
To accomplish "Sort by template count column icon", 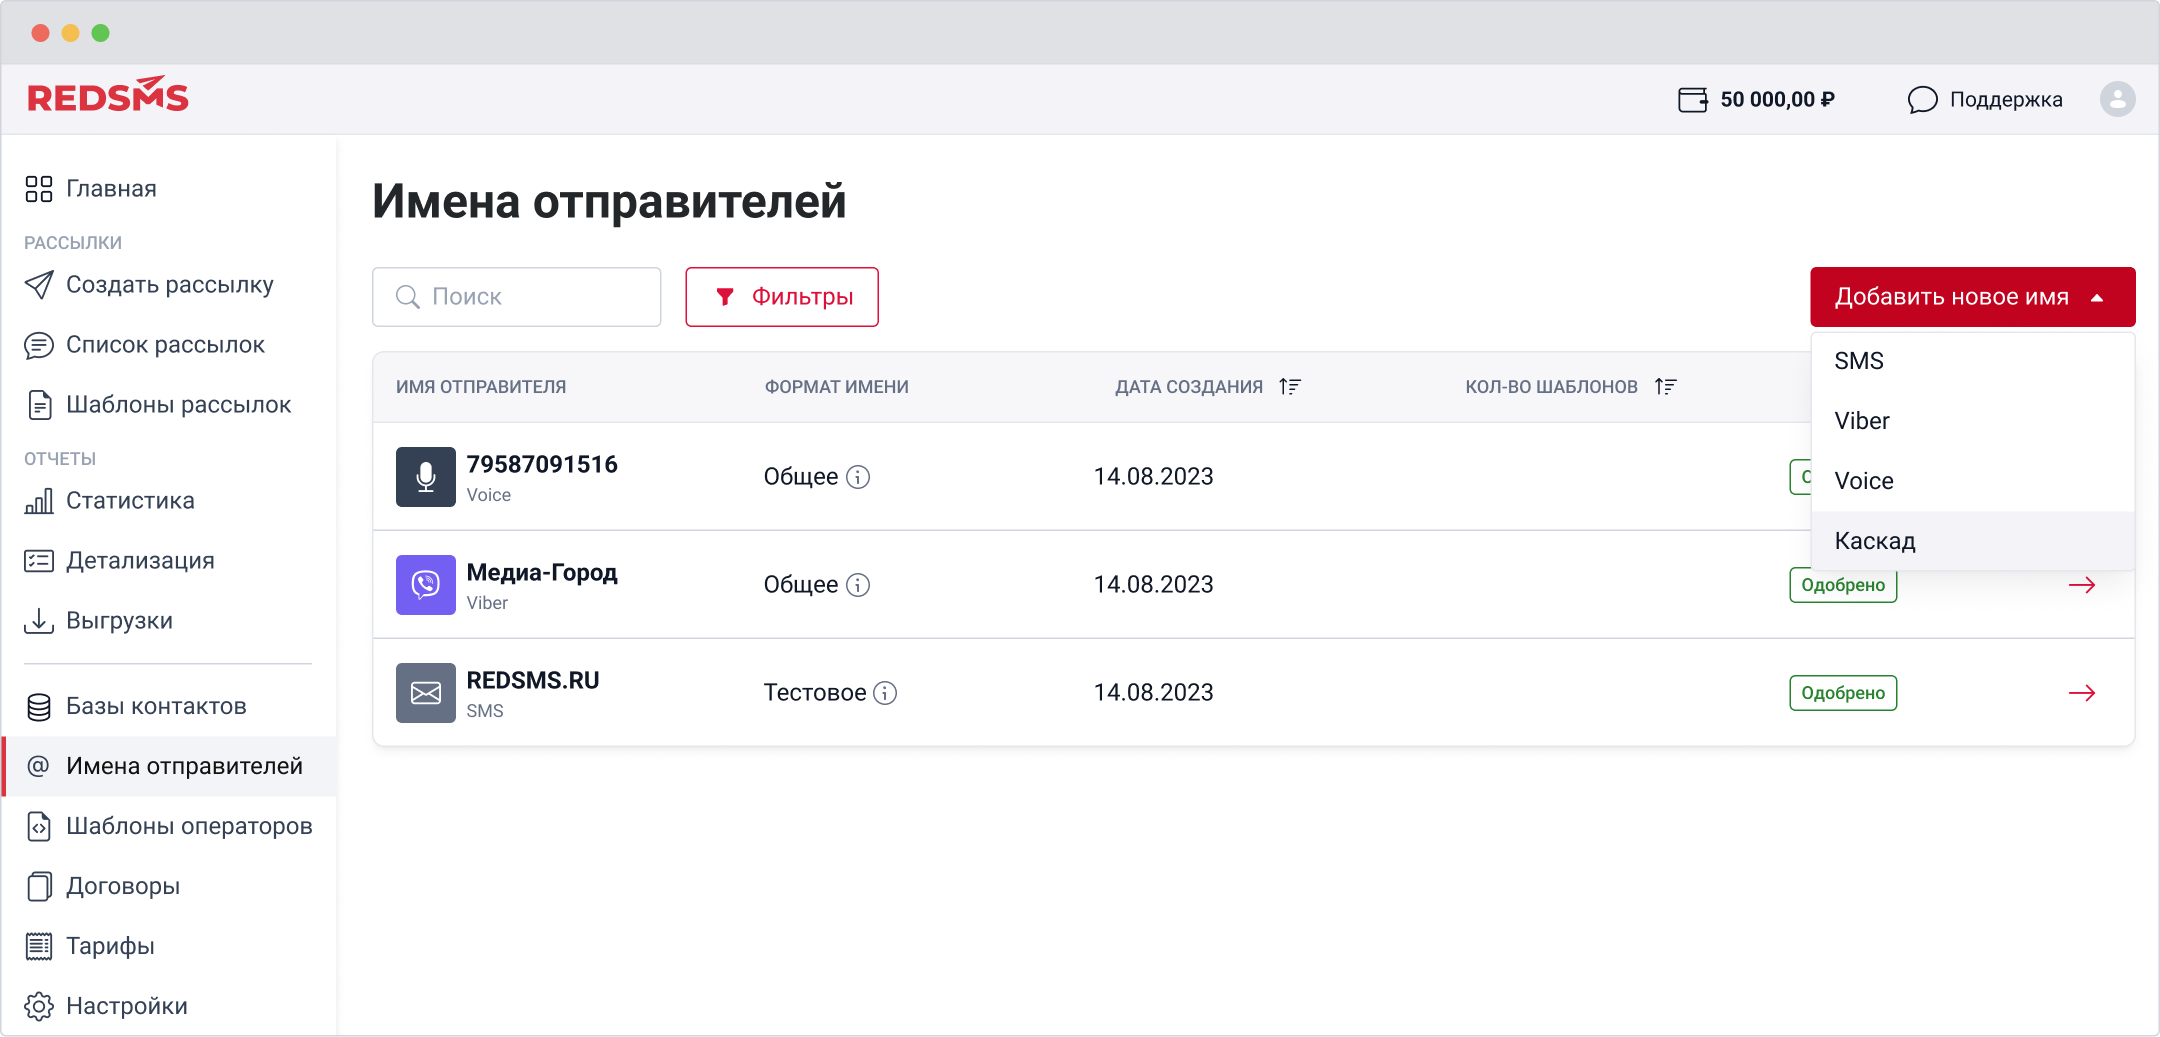I will tap(1665, 387).
